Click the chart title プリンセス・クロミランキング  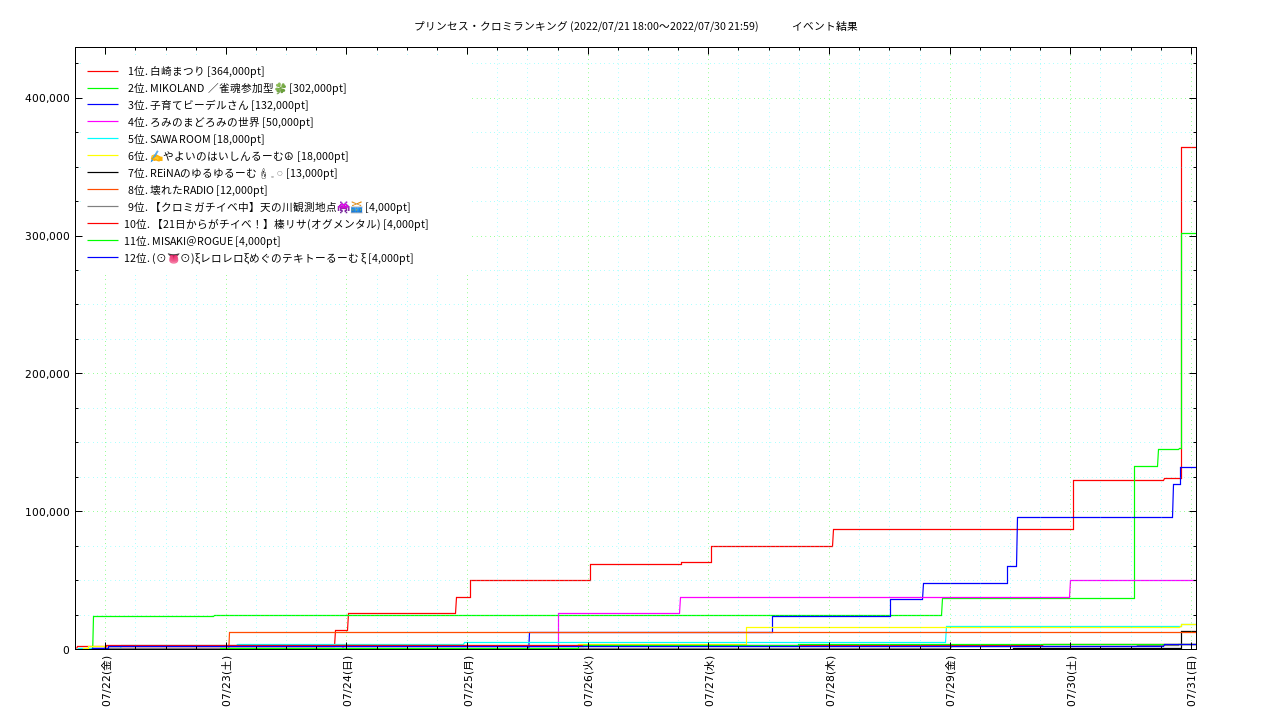coord(490,26)
